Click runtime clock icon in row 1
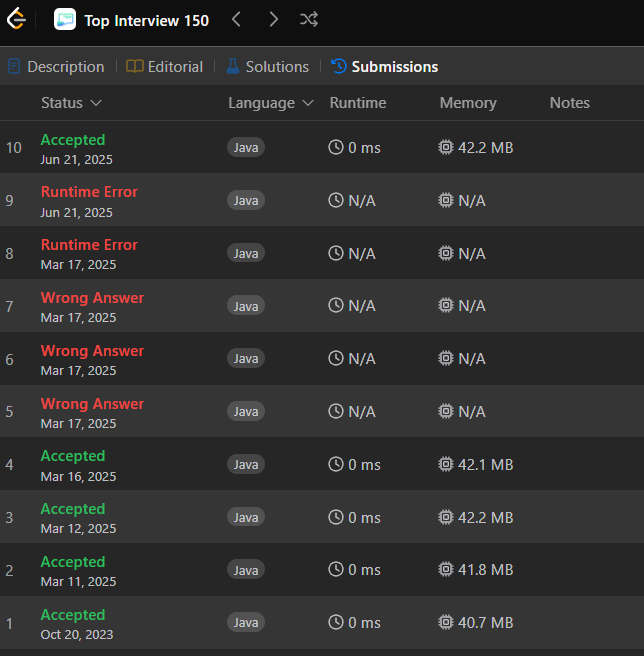The height and width of the screenshot is (656, 644). pos(336,622)
